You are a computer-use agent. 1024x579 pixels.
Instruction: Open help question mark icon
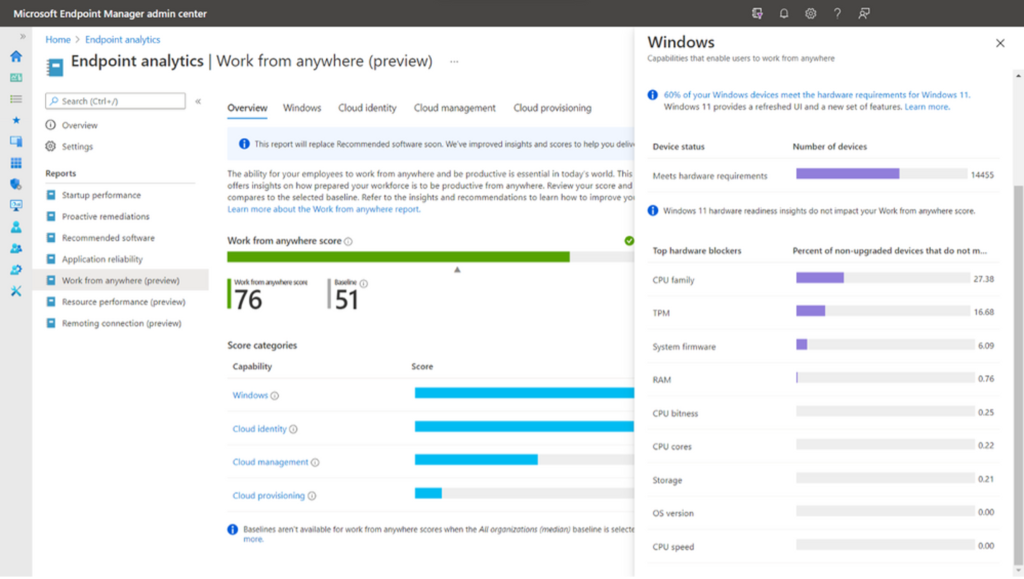tap(837, 13)
